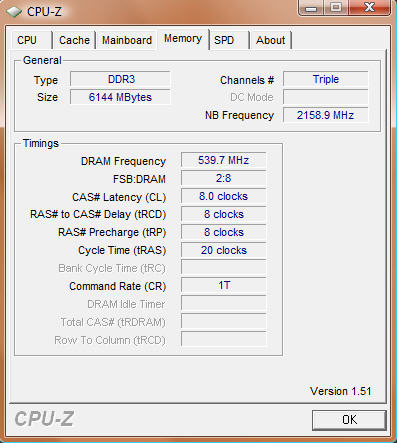The width and height of the screenshot is (397, 443).
Task: Click the empty DC Mode field
Action: pos(326,97)
